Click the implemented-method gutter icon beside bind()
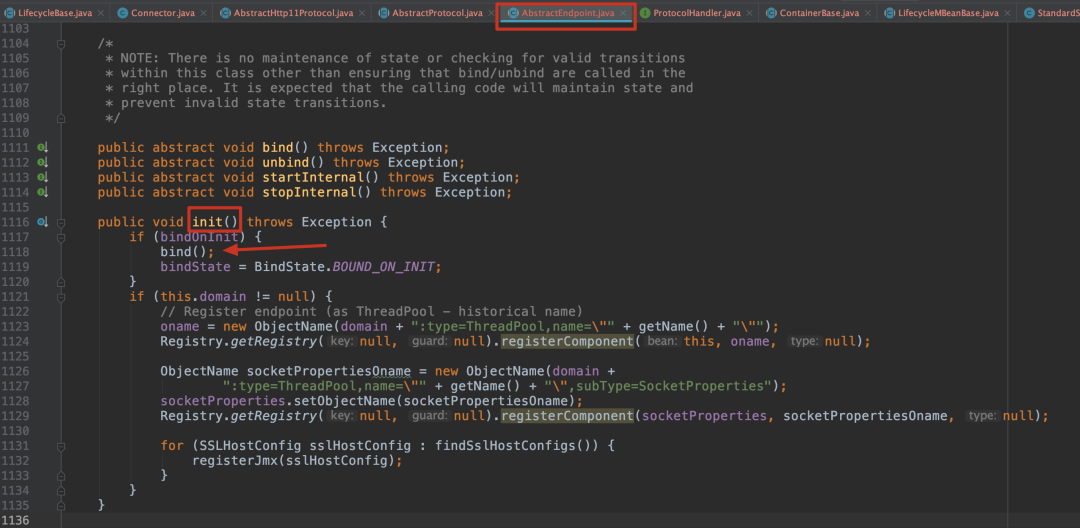 tap(43, 147)
